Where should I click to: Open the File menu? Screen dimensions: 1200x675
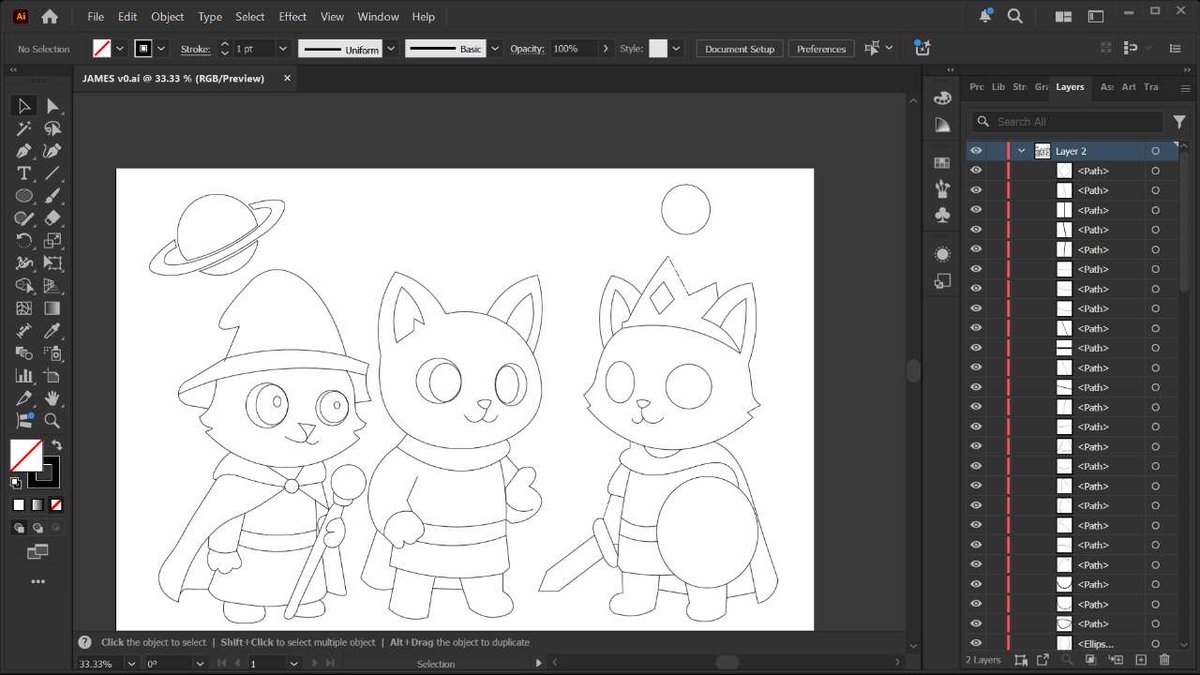coord(95,17)
